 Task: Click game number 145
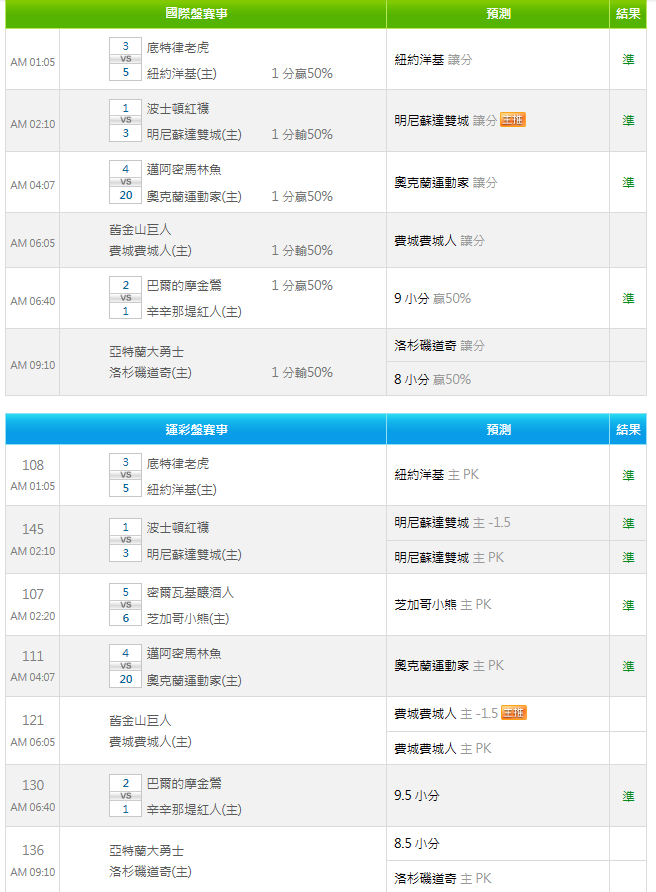coord(32,530)
